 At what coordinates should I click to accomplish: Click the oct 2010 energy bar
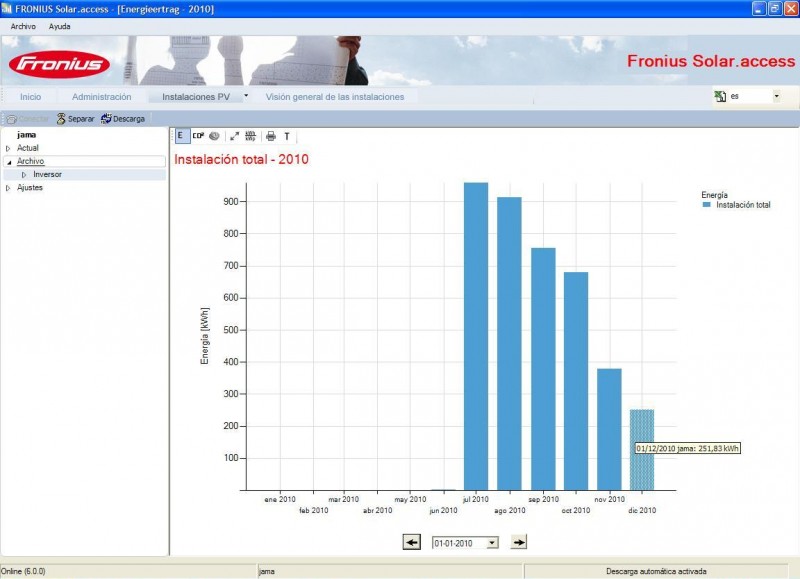pos(576,381)
